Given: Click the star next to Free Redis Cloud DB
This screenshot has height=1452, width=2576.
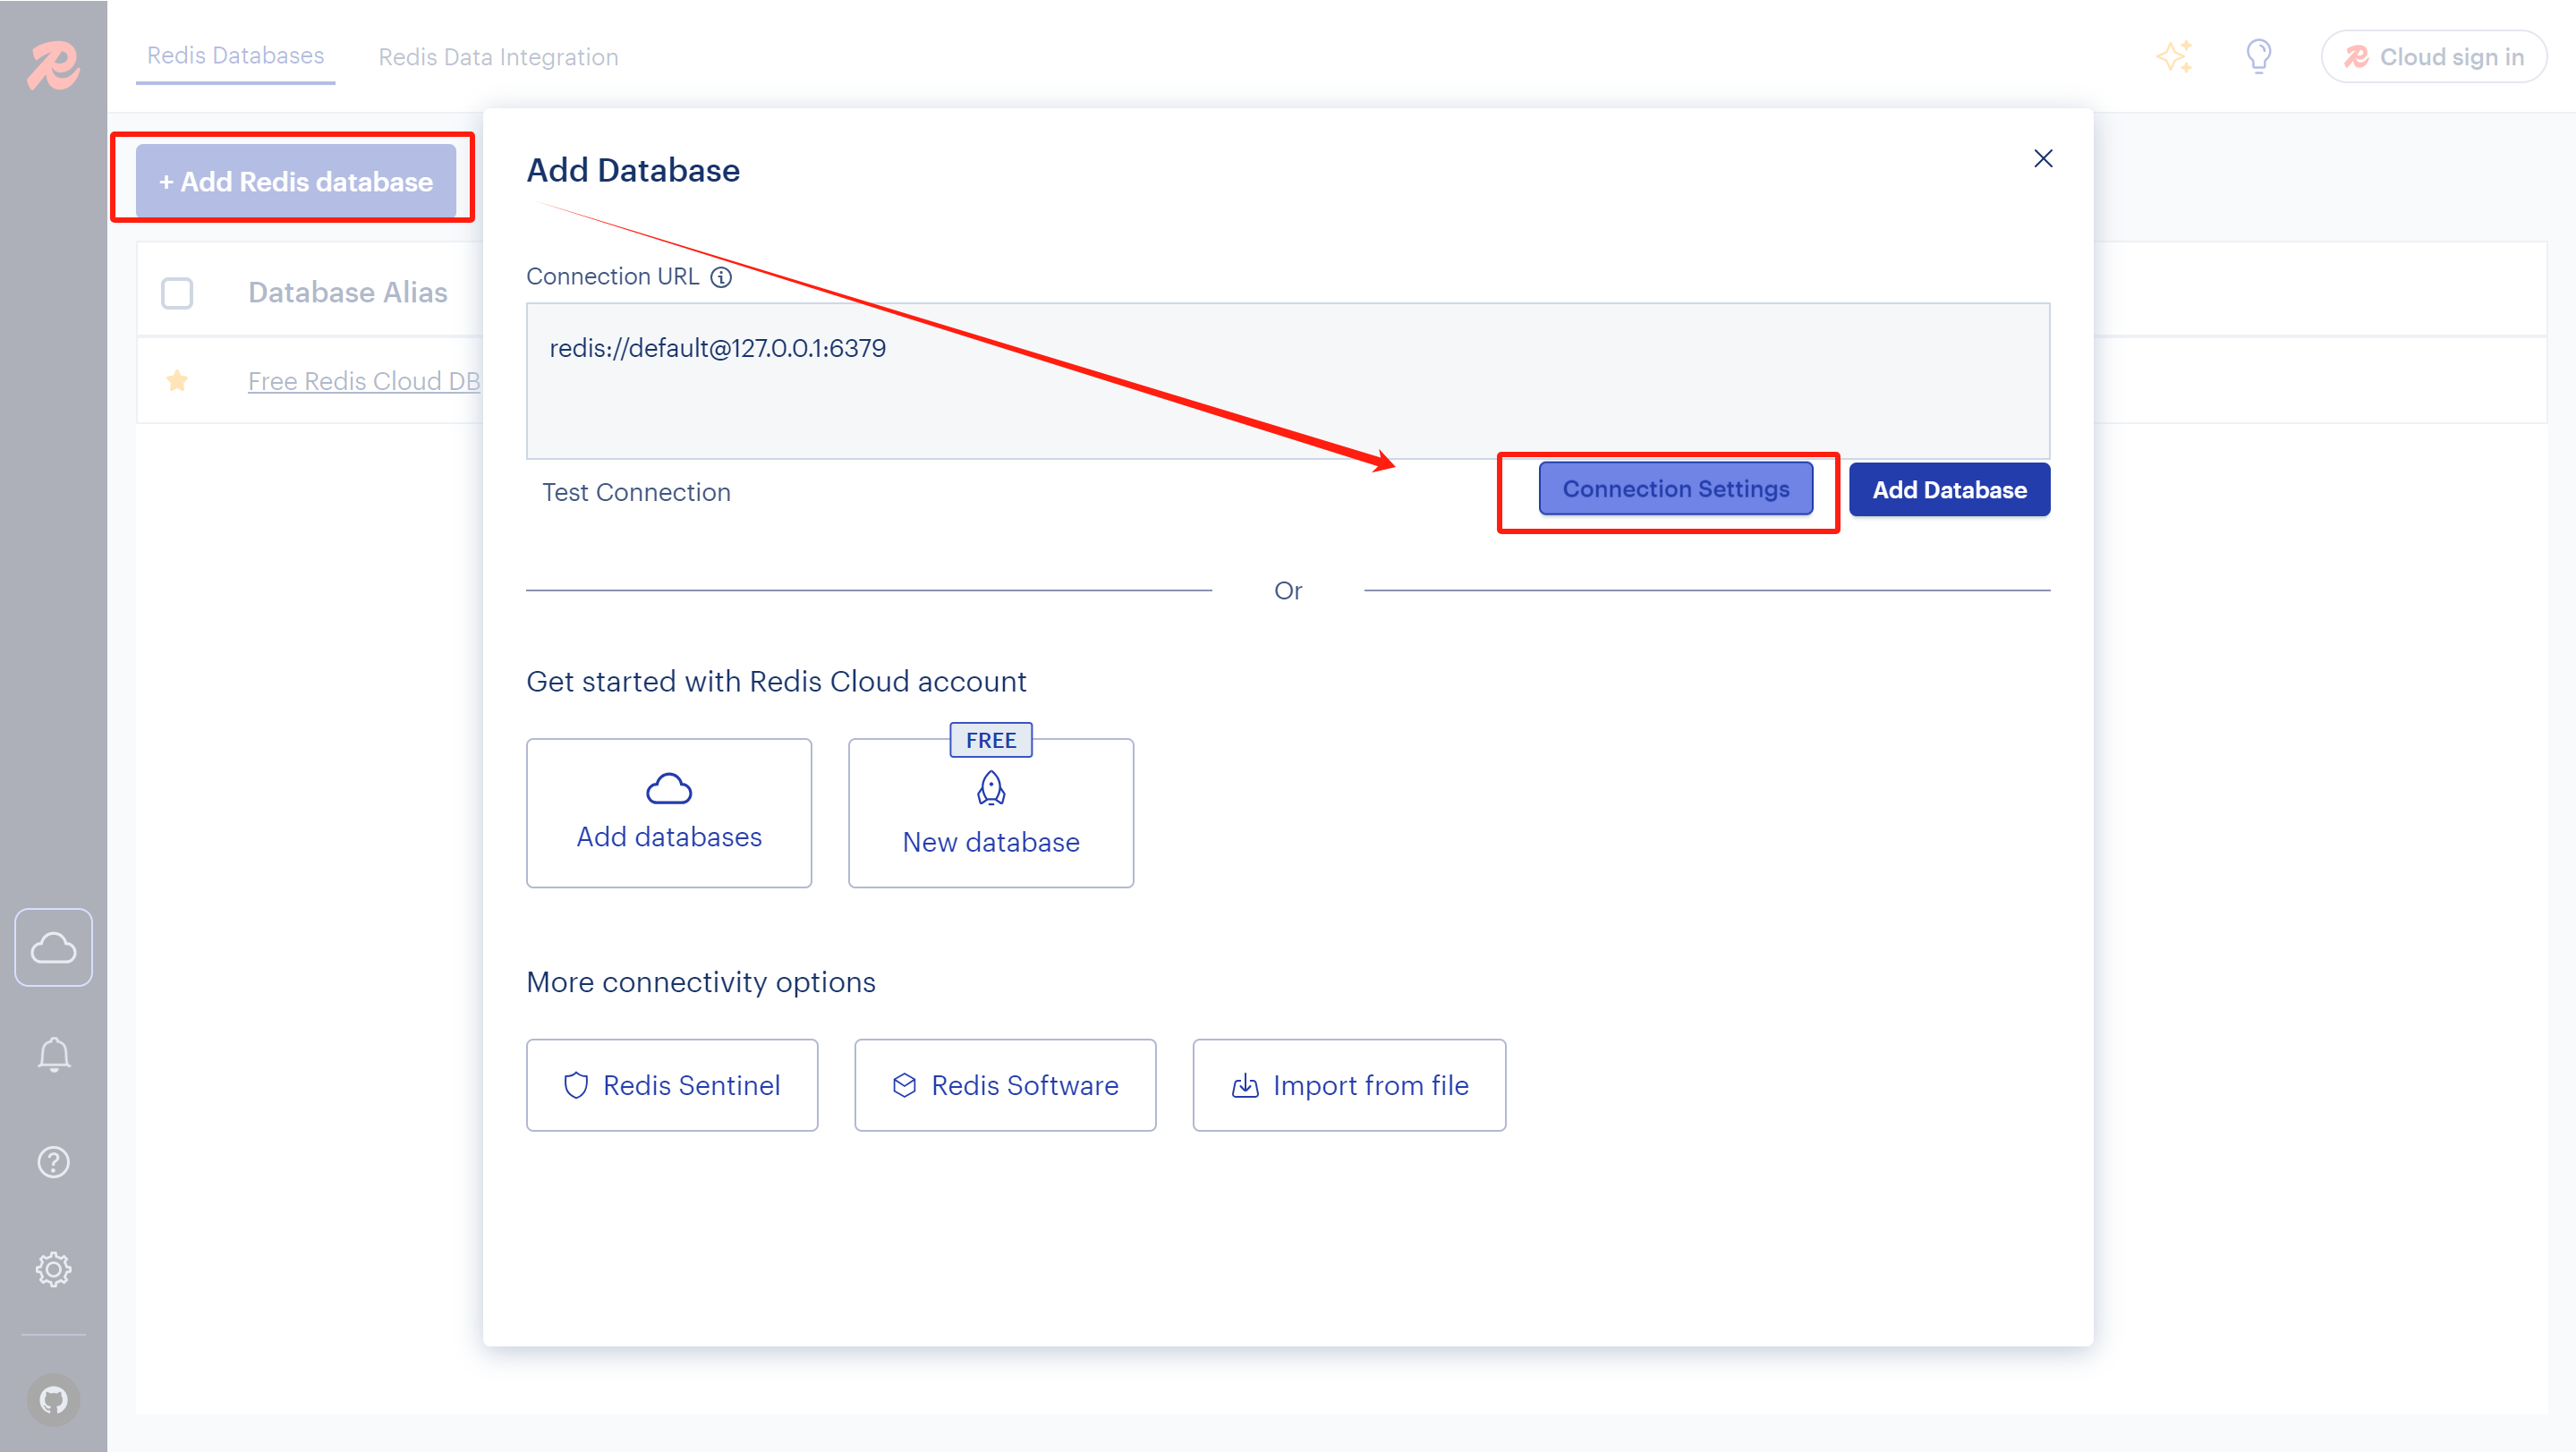Looking at the screenshot, I should [x=177, y=380].
